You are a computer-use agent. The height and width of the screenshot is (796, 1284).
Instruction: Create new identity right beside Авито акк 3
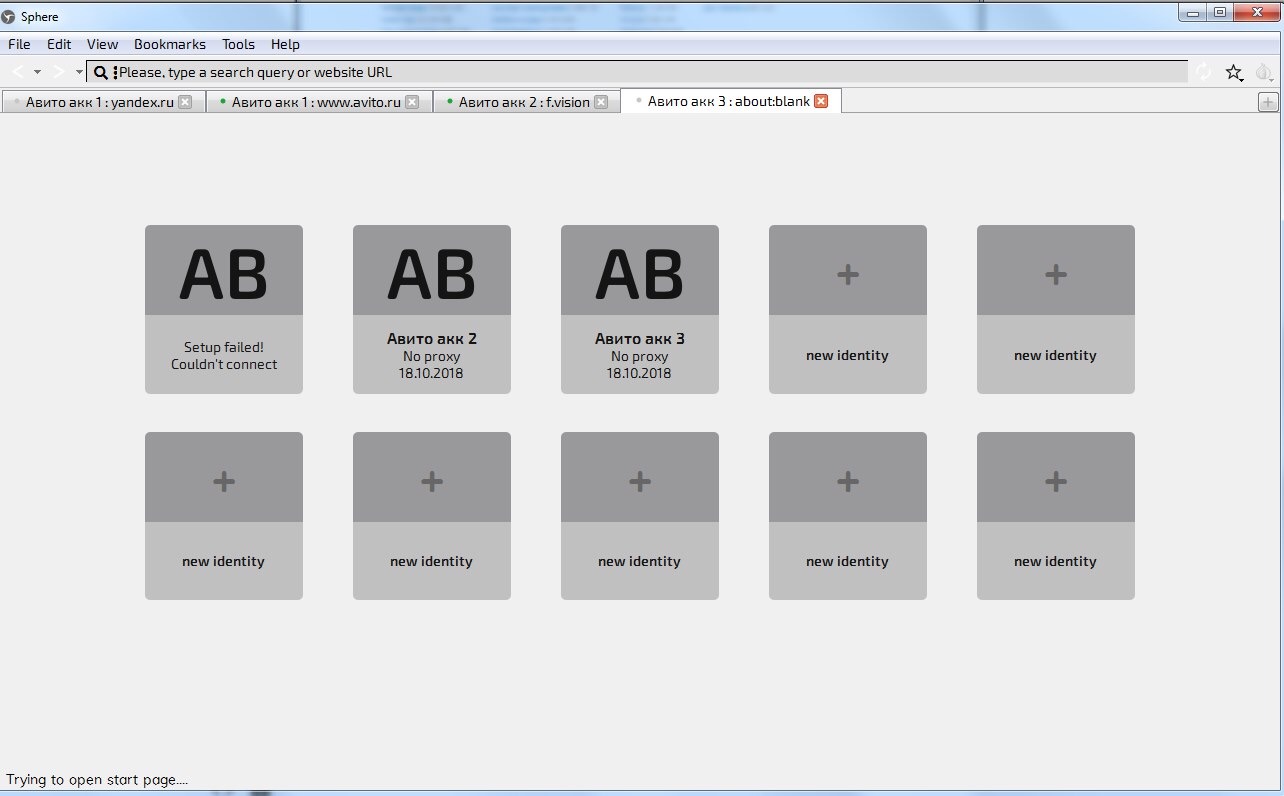coord(848,309)
